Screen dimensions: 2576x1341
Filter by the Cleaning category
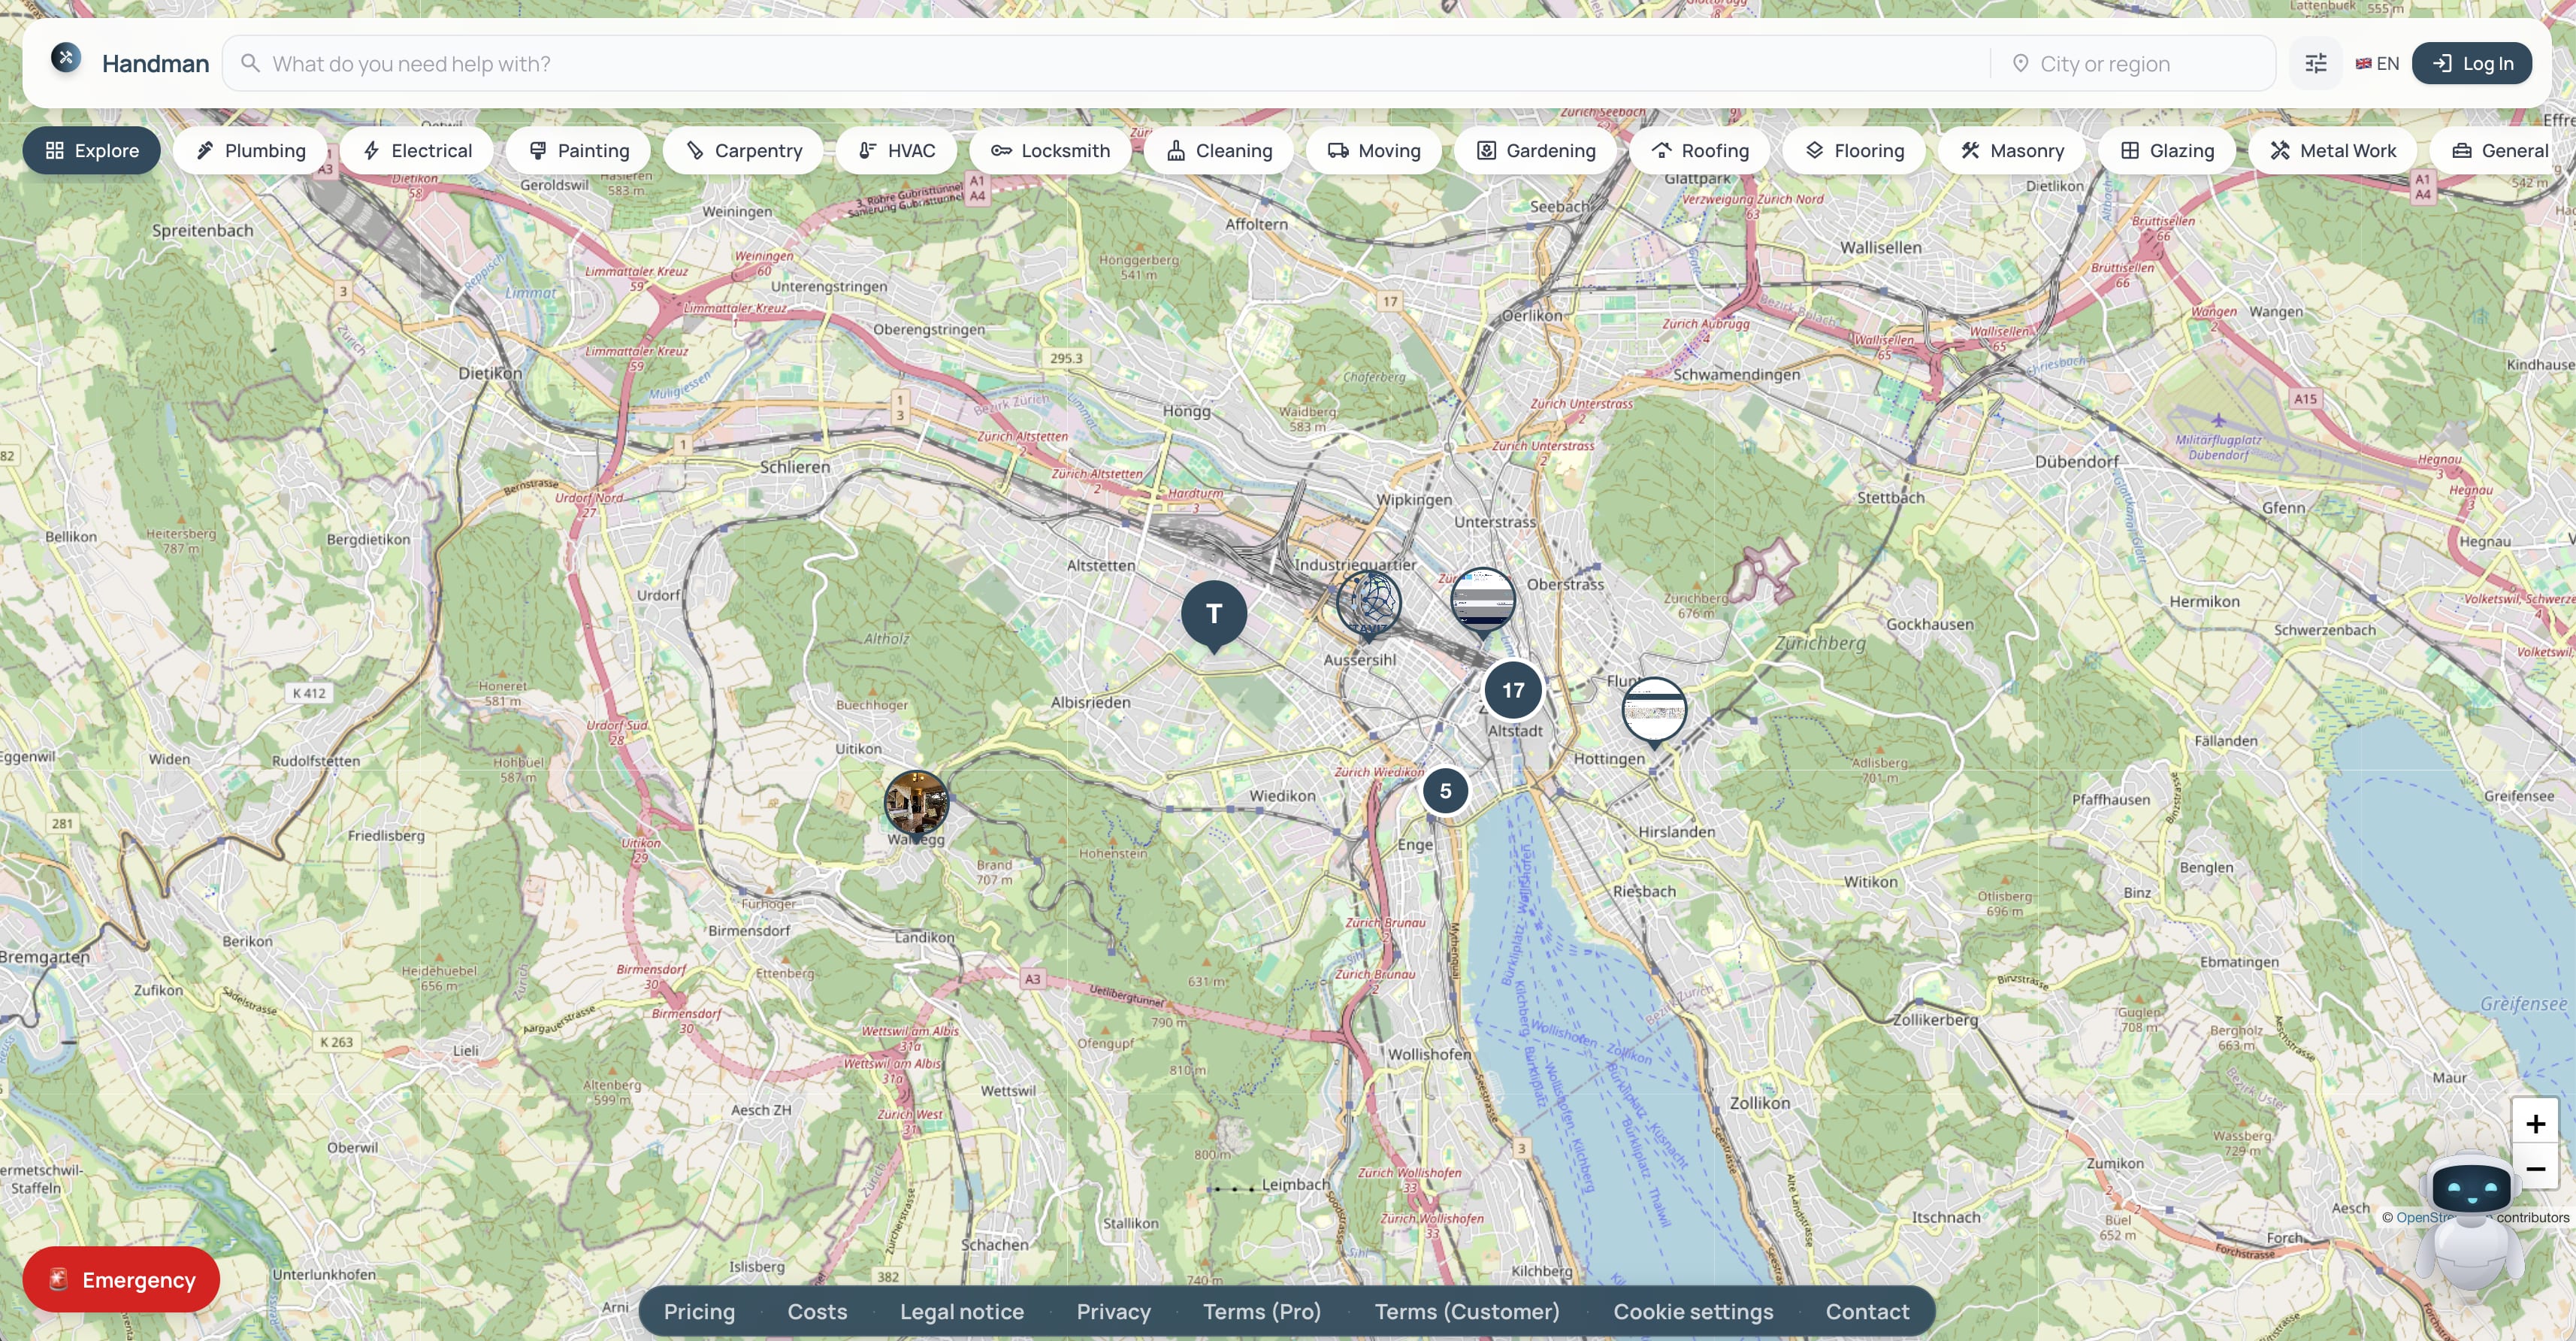click(1218, 150)
